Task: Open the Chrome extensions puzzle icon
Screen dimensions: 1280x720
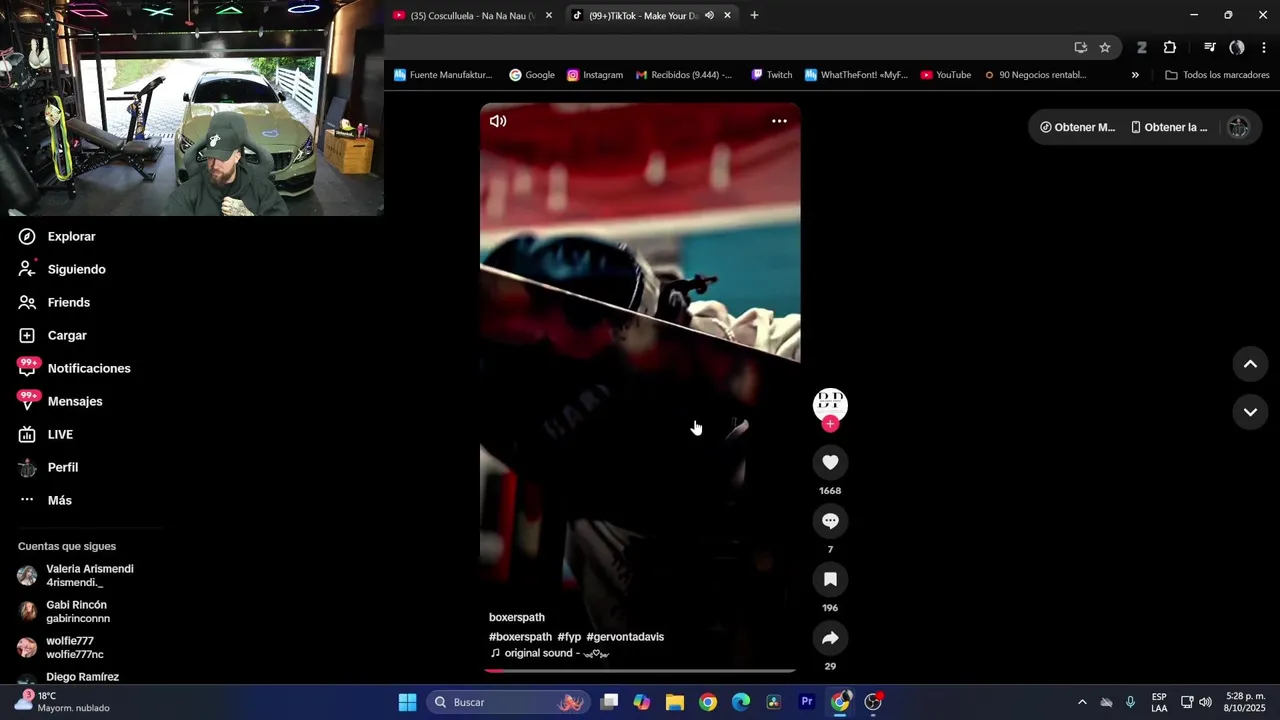Action: [1170, 48]
